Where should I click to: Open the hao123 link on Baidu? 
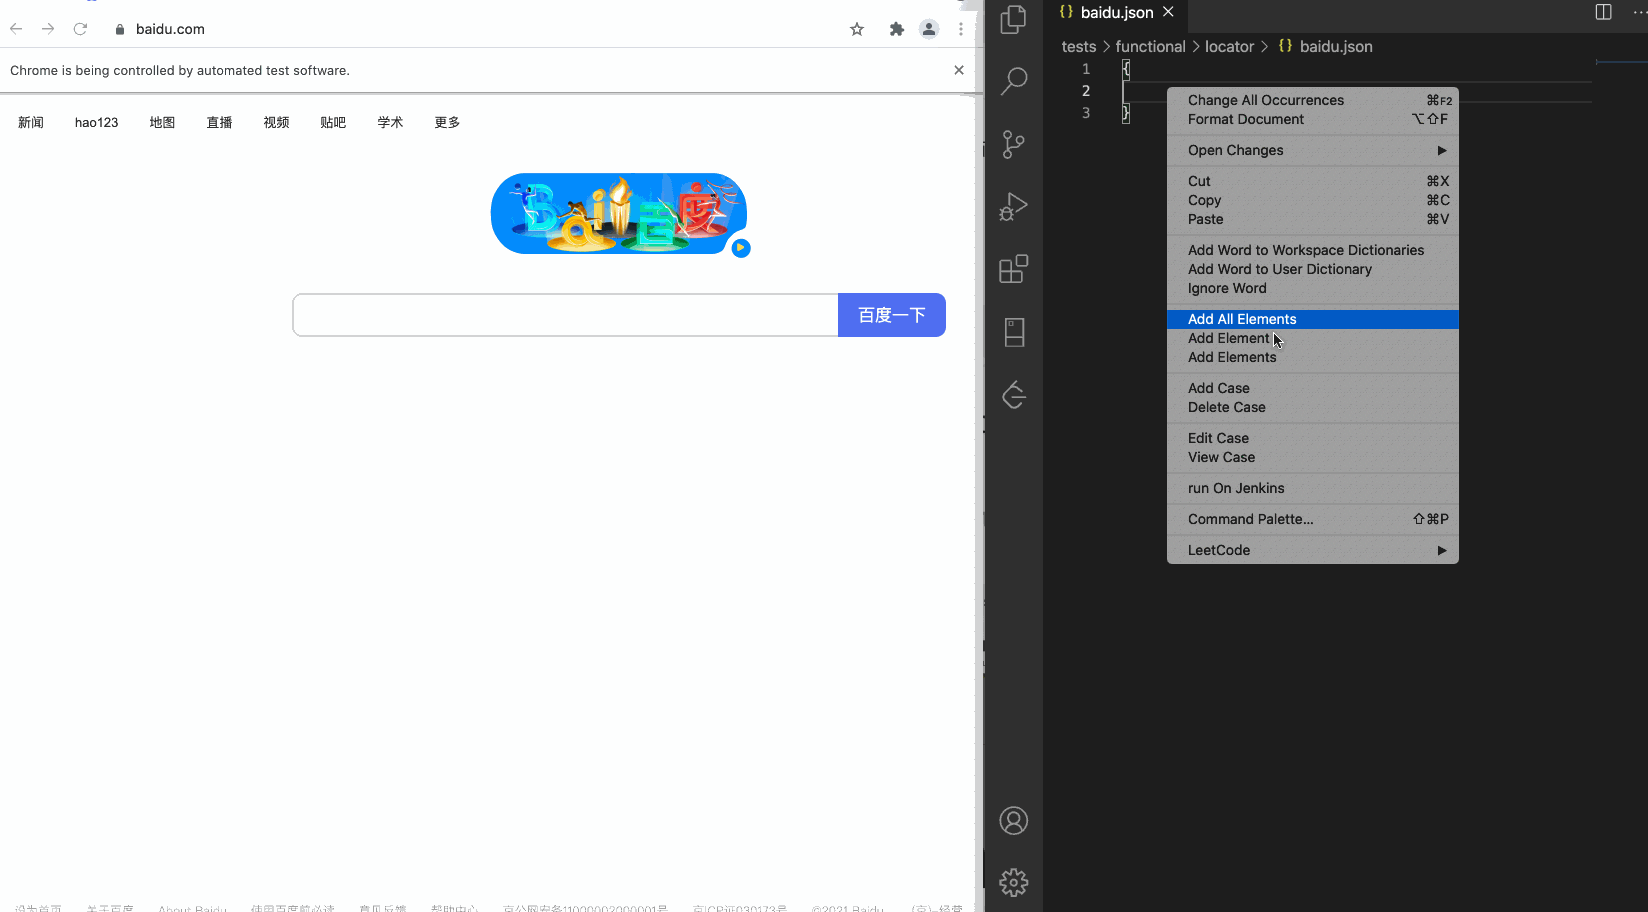pyautogui.click(x=96, y=122)
